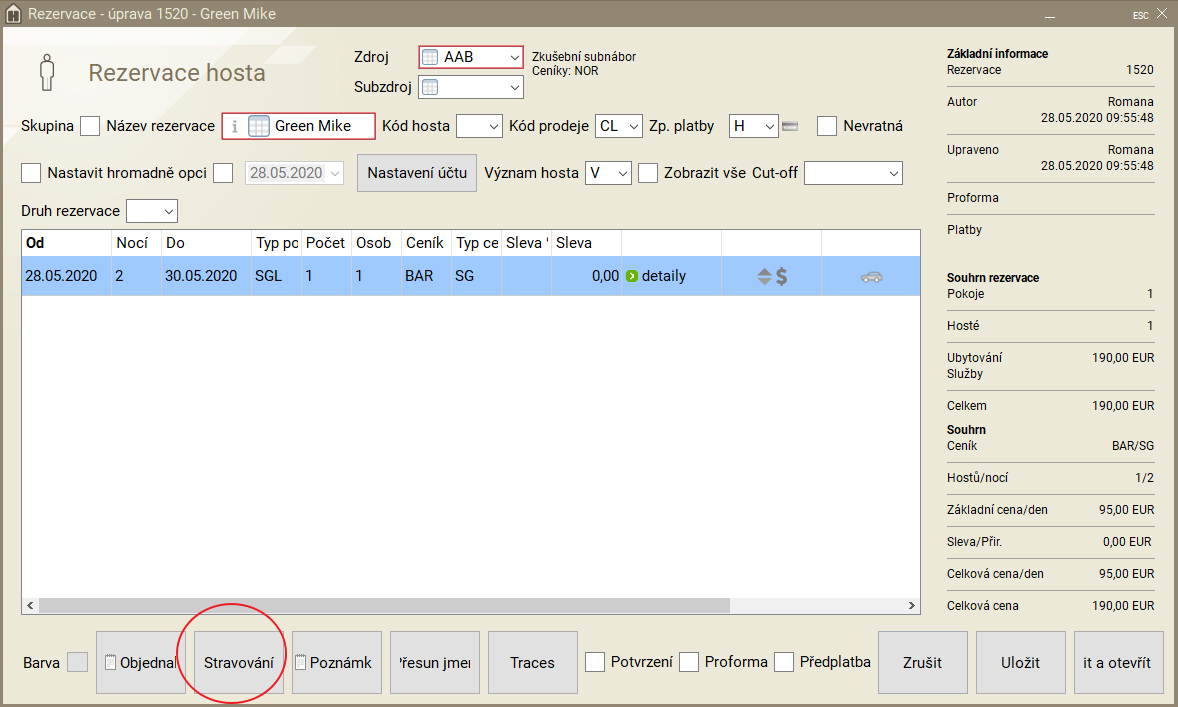Pick a color from the Barva swatch
The image size is (1178, 707).
[77, 662]
